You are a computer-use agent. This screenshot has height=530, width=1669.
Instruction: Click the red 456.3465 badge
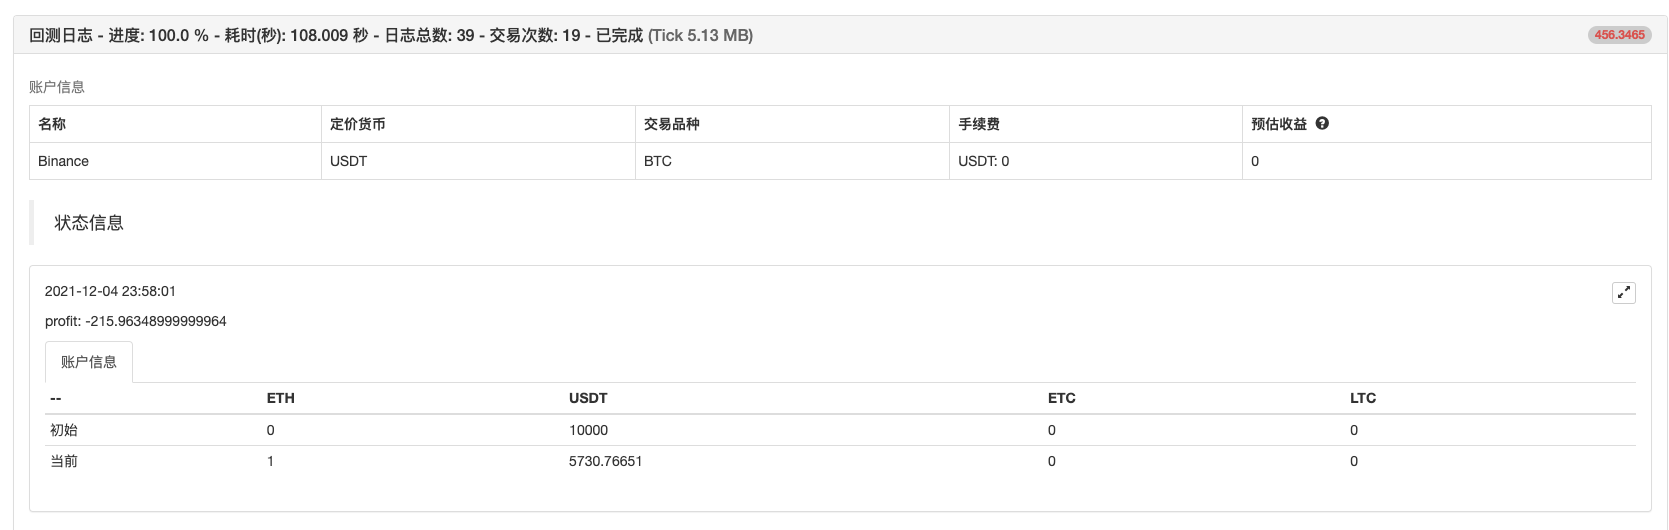(1619, 35)
